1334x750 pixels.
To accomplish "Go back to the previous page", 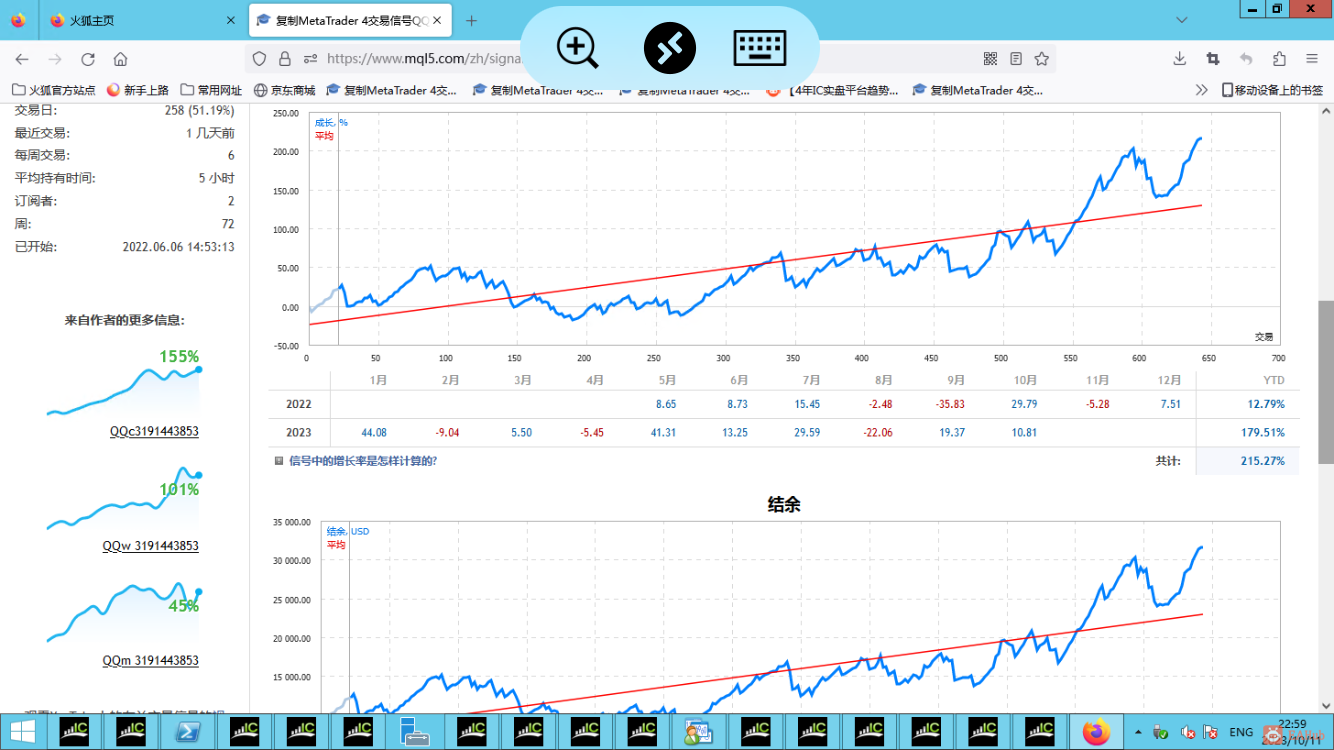I will point(22,59).
